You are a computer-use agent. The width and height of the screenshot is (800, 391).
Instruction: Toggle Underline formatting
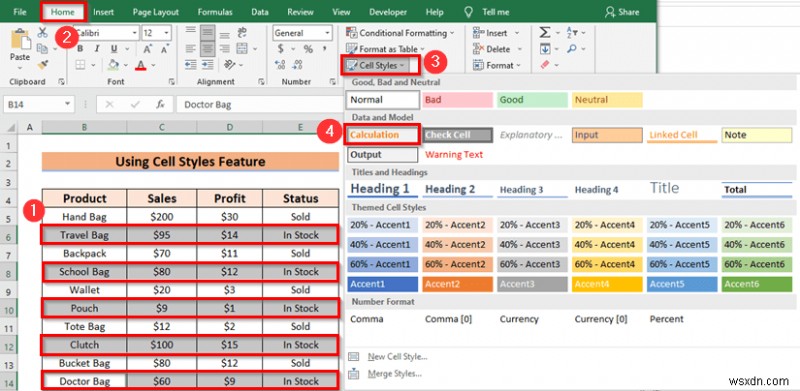click(114, 49)
